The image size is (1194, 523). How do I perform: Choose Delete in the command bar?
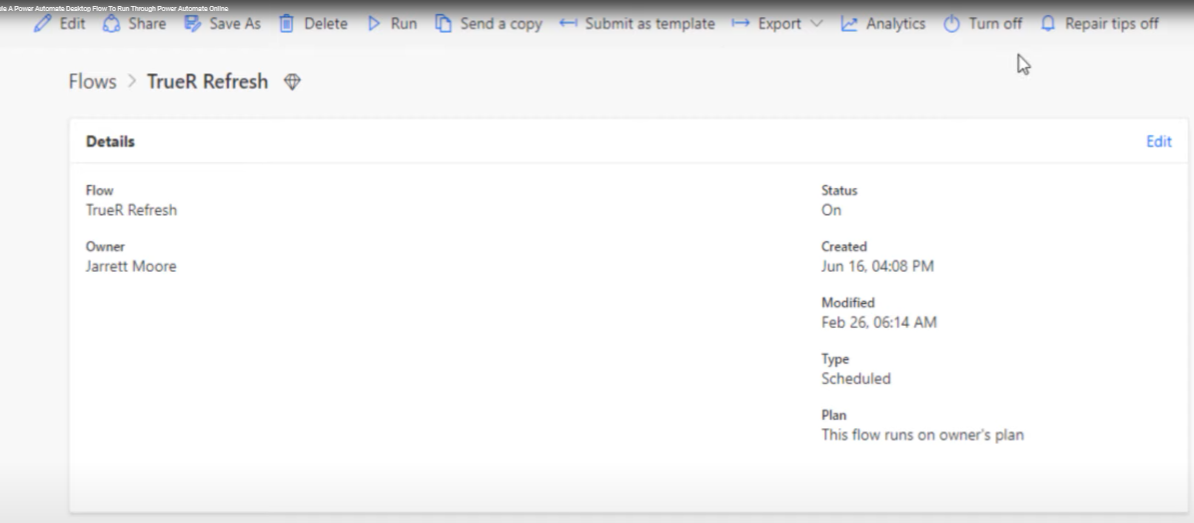[326, 24]
